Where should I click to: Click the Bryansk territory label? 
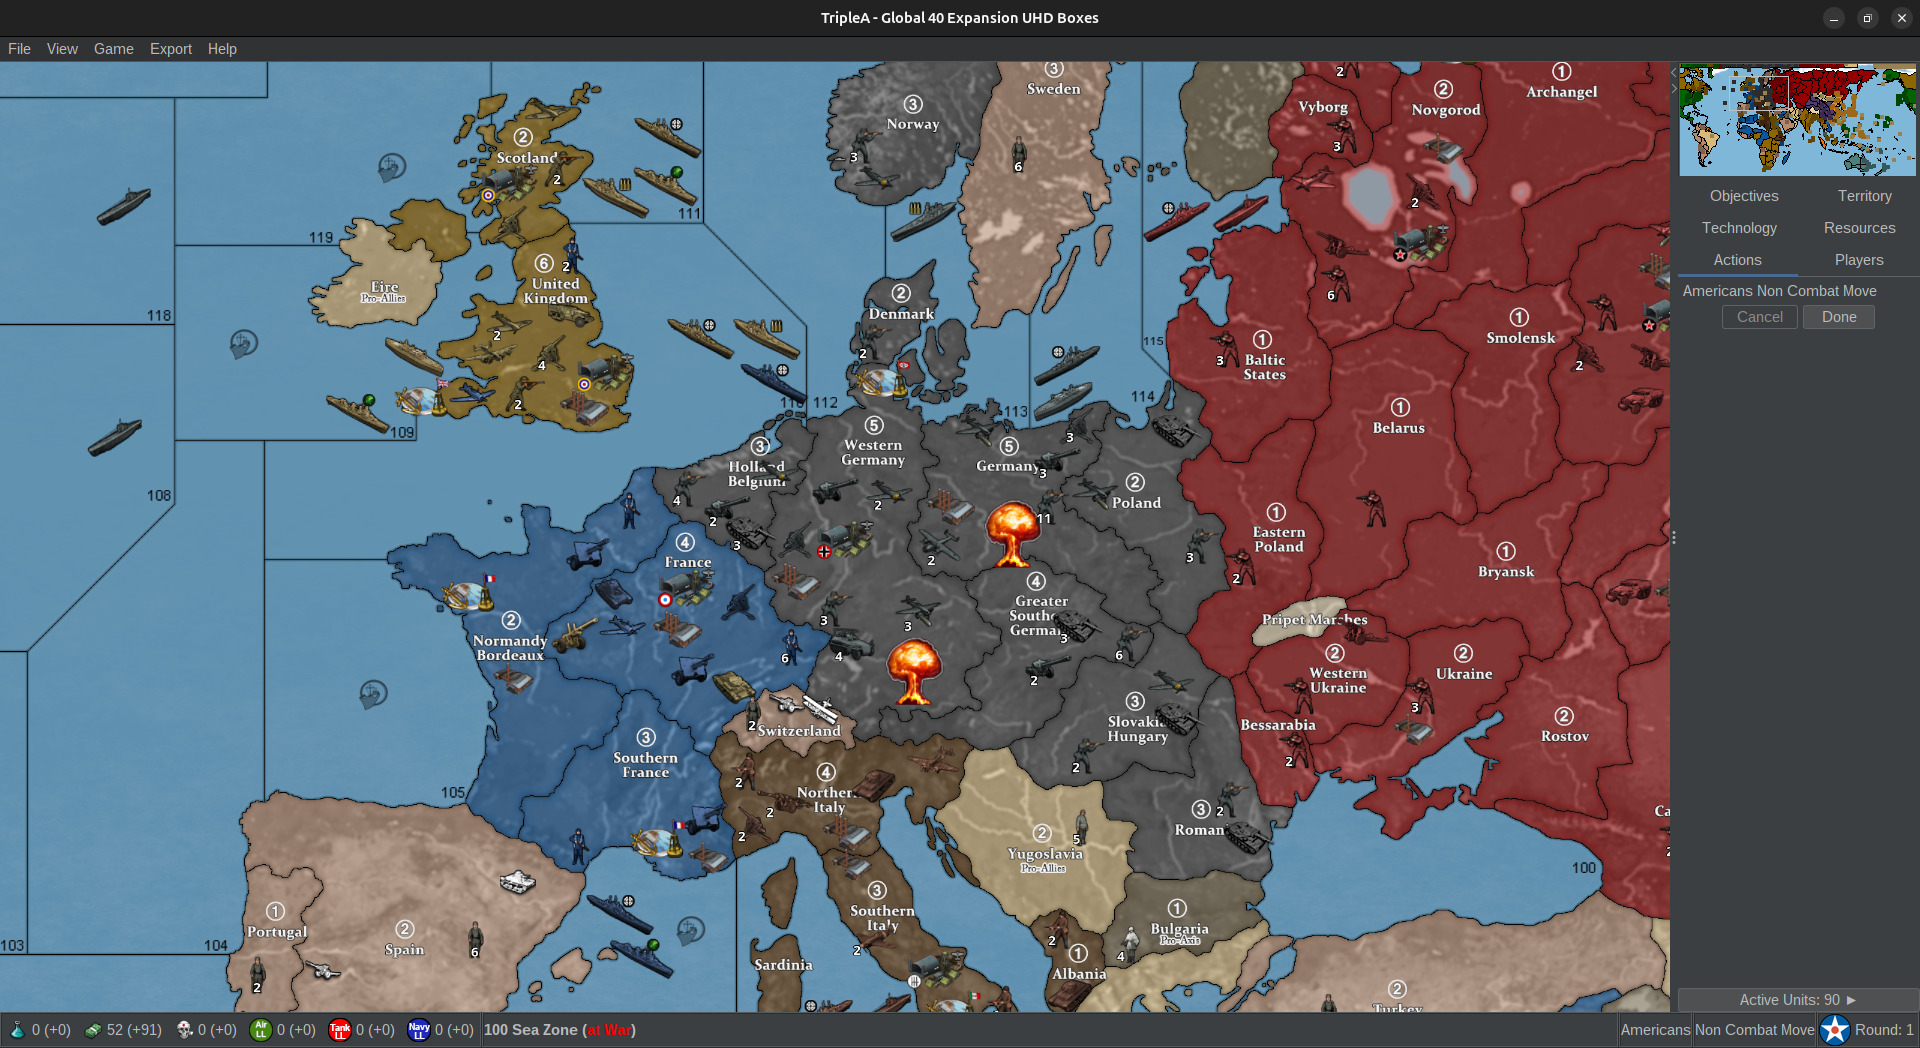click(x=1506, y=572)
